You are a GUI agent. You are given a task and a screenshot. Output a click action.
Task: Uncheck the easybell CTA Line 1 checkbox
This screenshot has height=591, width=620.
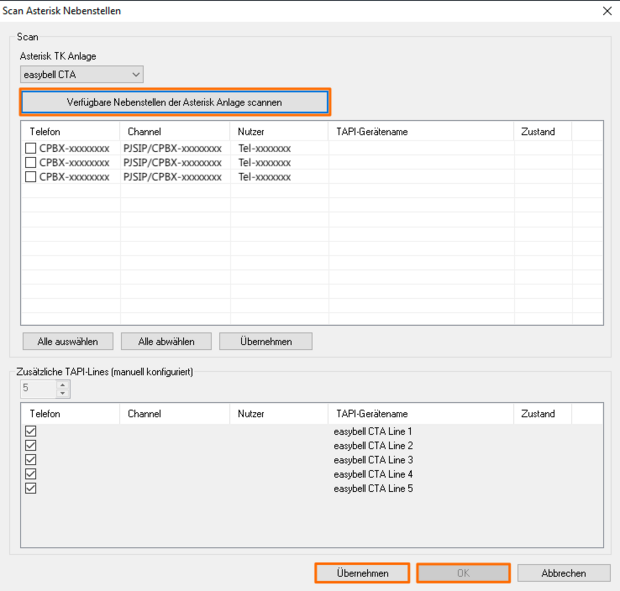(x=30, y=431)
